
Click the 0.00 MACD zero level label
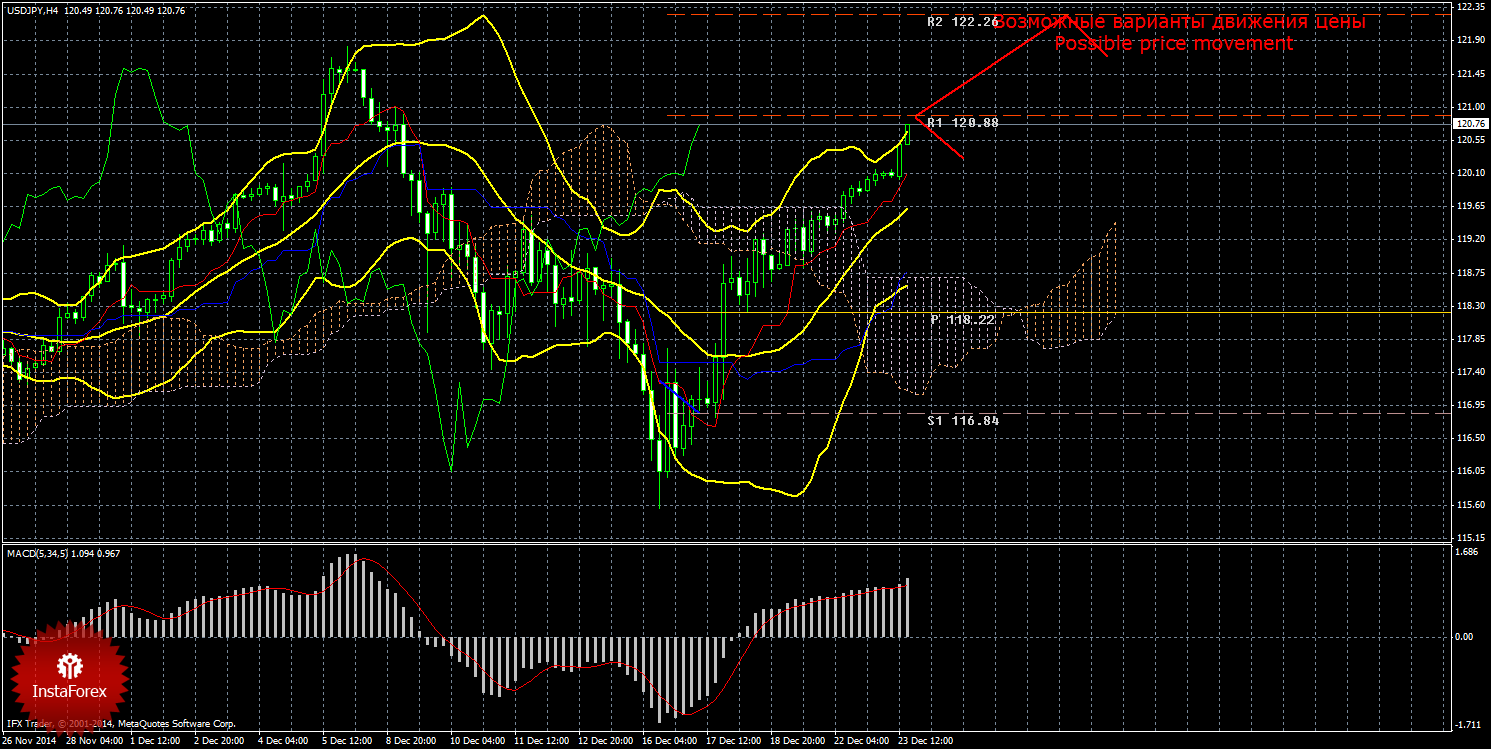click(1464, 637)
